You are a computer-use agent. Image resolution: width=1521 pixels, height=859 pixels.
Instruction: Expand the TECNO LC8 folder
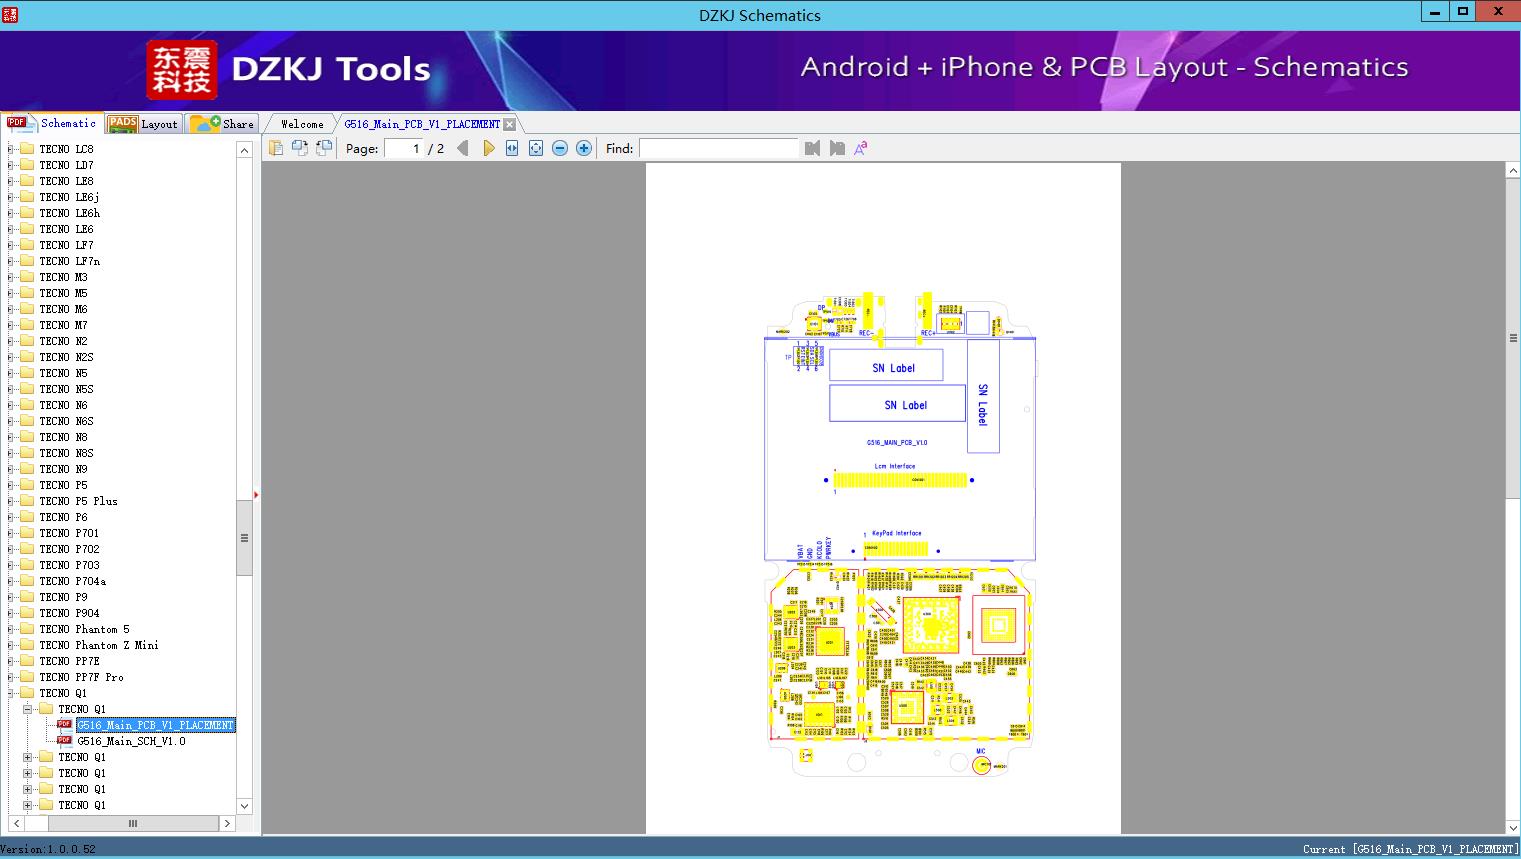point(10,149)
